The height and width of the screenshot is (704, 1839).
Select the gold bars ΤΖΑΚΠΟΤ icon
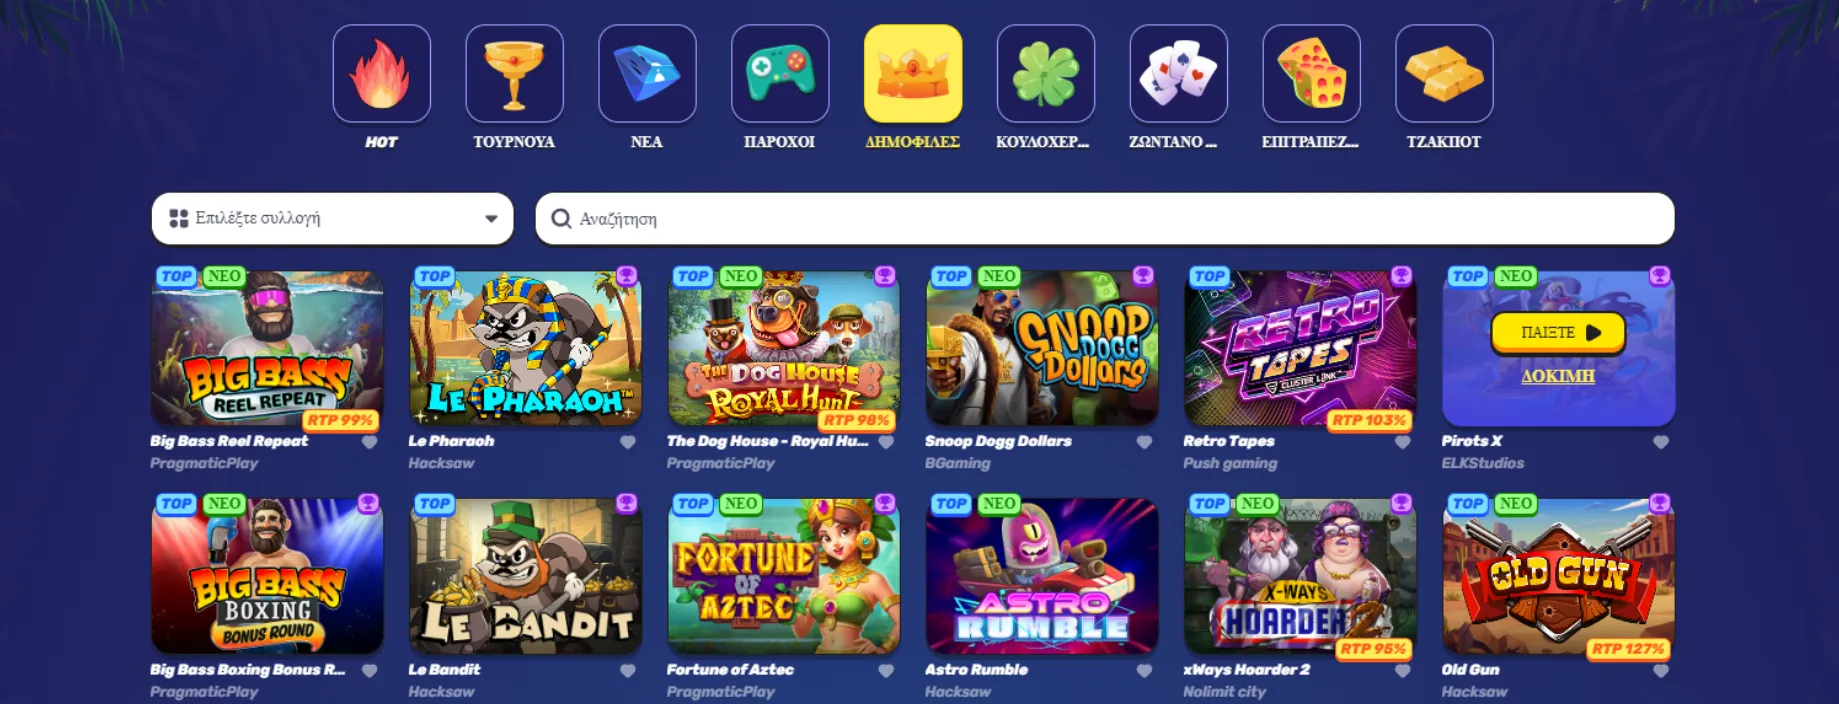(1444, 74)
